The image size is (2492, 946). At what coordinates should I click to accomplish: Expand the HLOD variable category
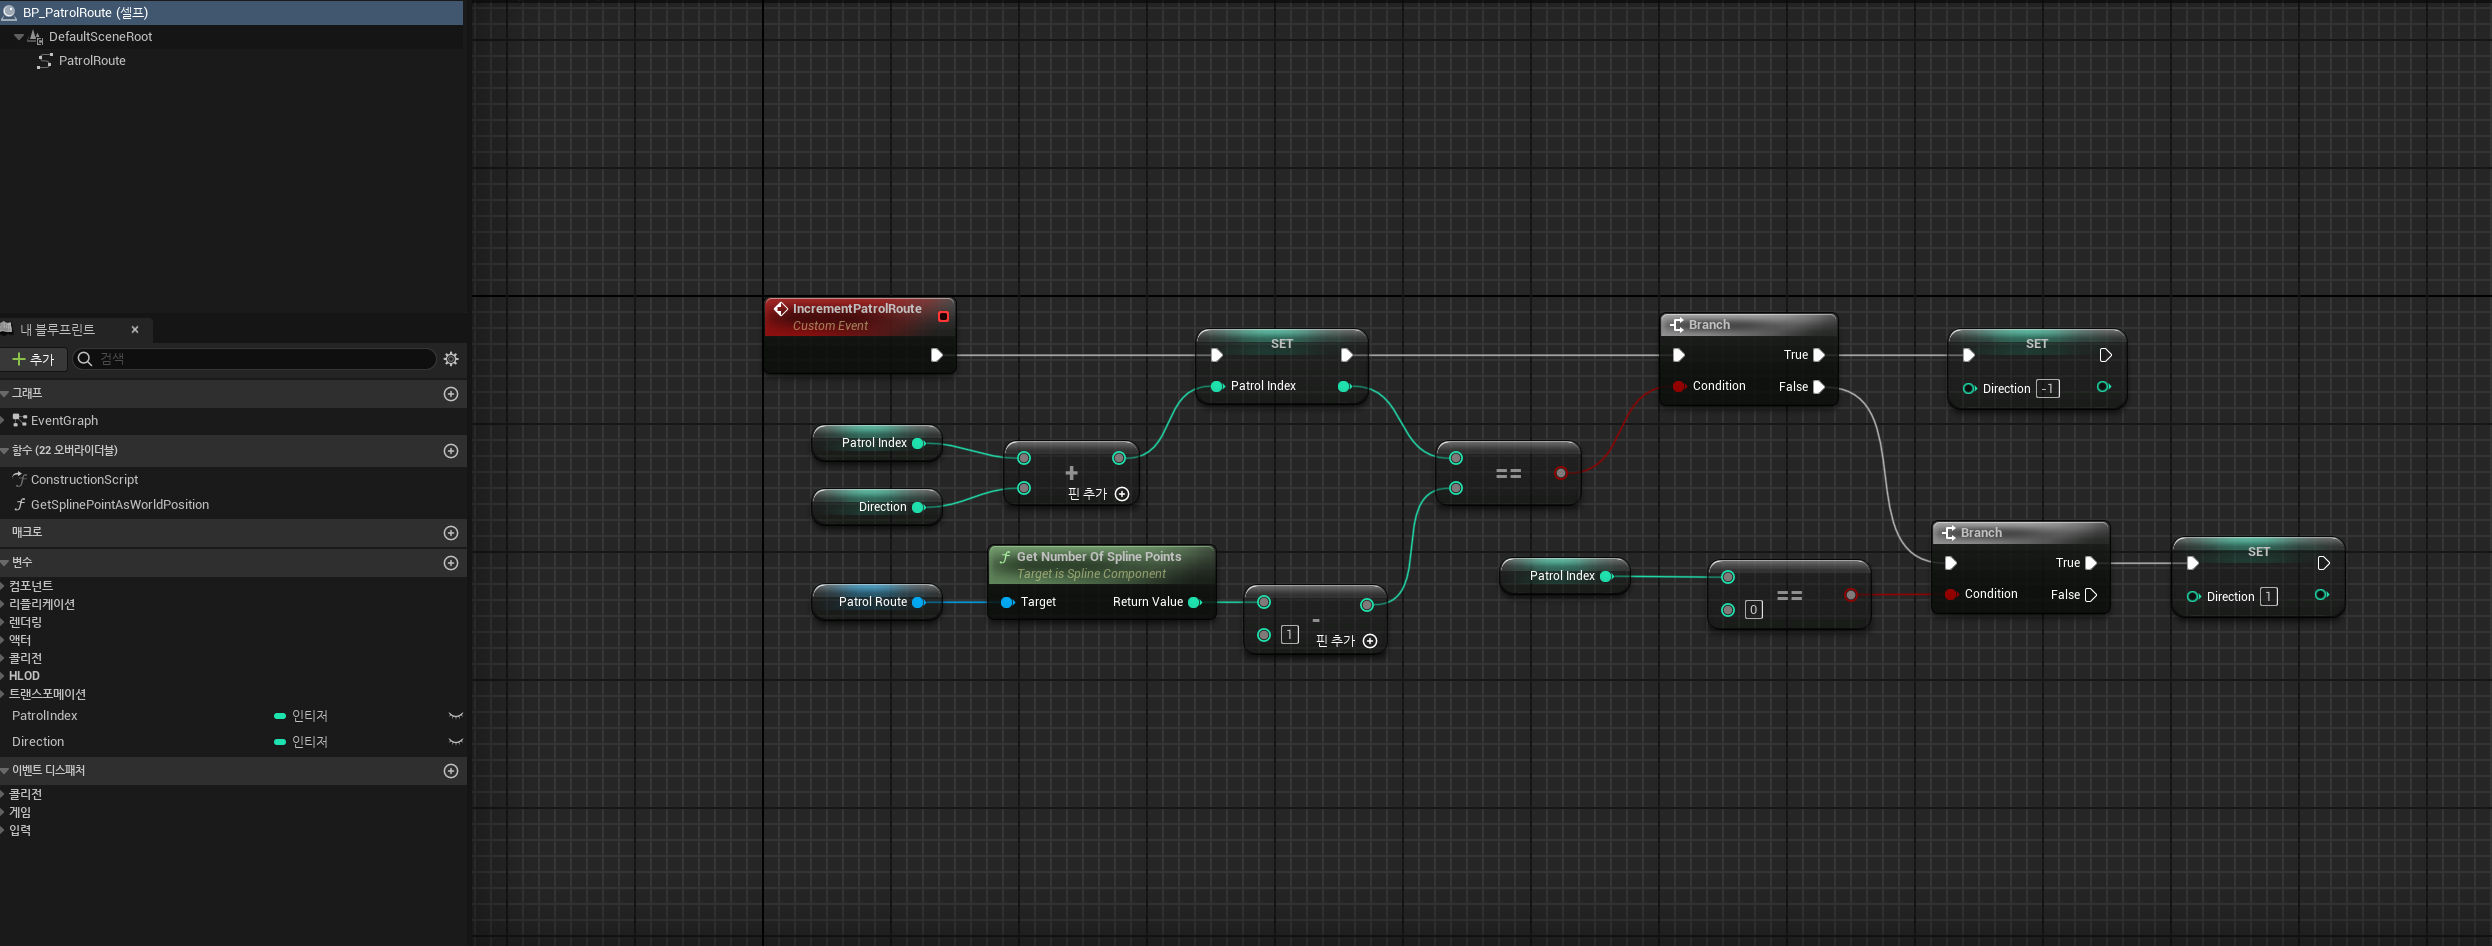(x=4, y=676)
